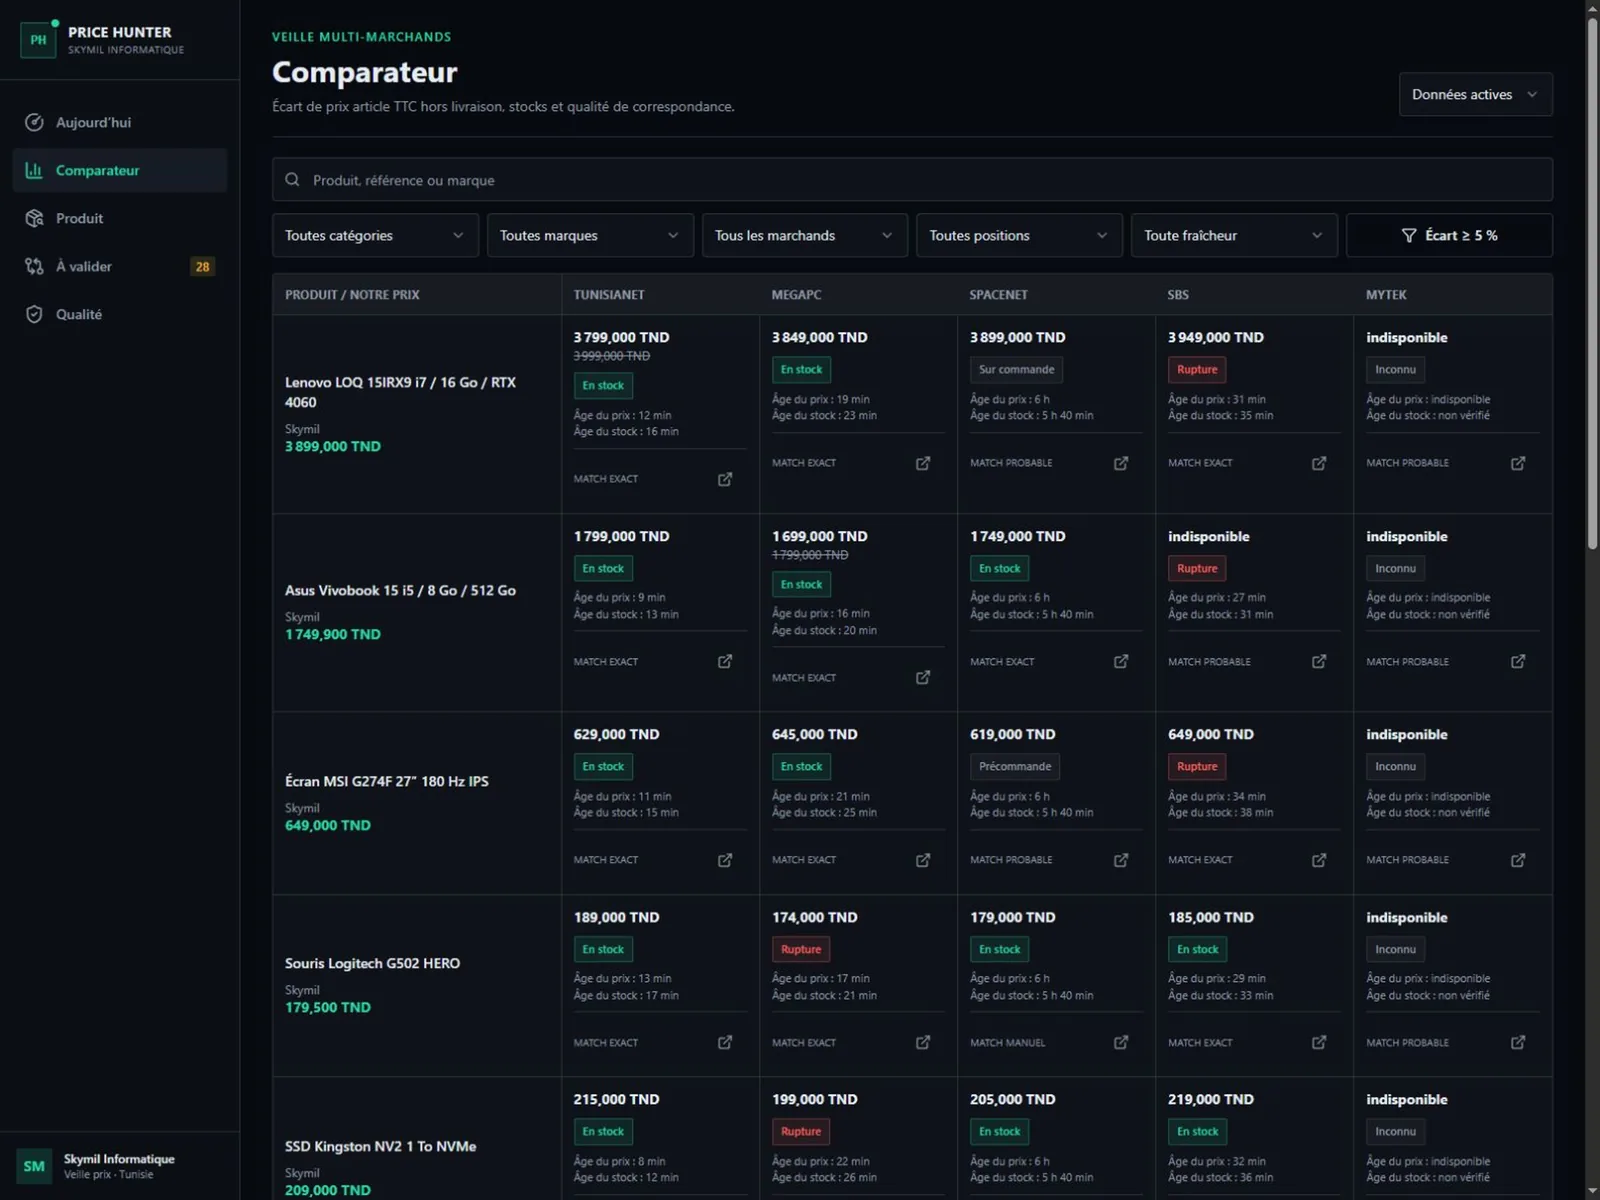This screenshot has height=1200, width=1600.
Task: Open MegaPC link for Écran MSI G274F
Action: [x=923, y=860]
